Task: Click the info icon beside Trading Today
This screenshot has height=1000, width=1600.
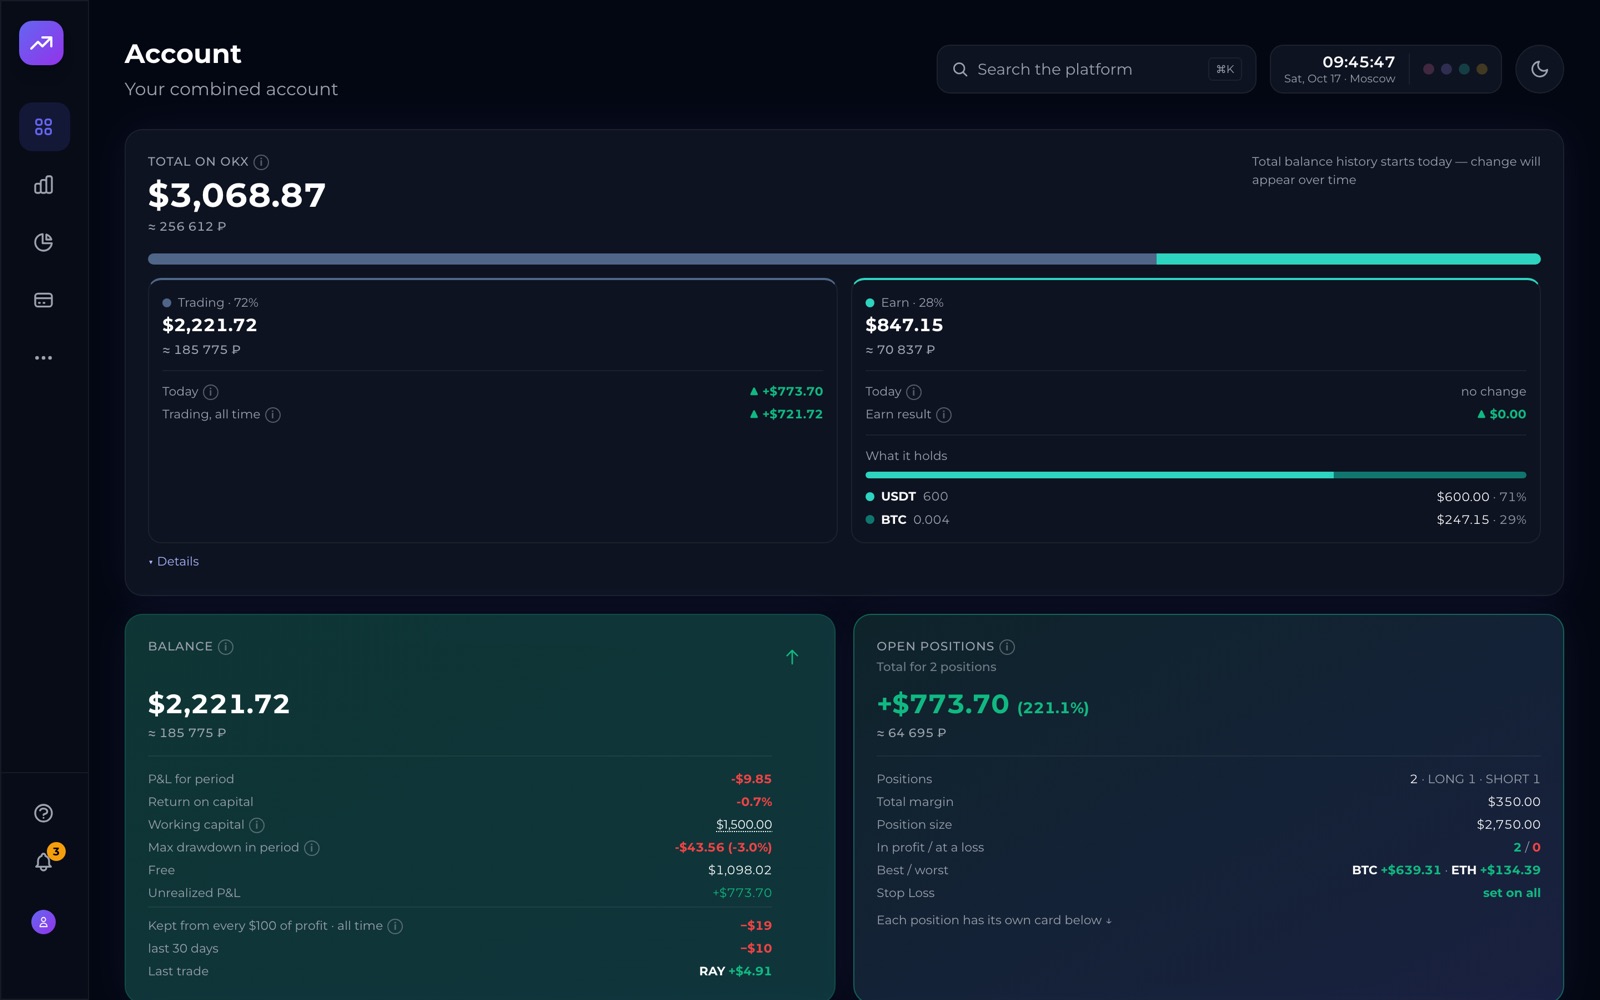Action: click(211, 392)
